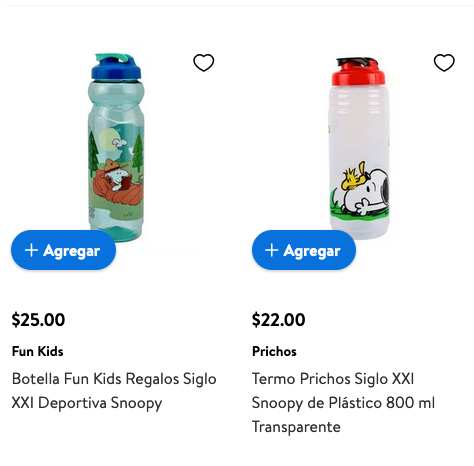
Task: Click the $22.00 price
Action: (278, 320)
